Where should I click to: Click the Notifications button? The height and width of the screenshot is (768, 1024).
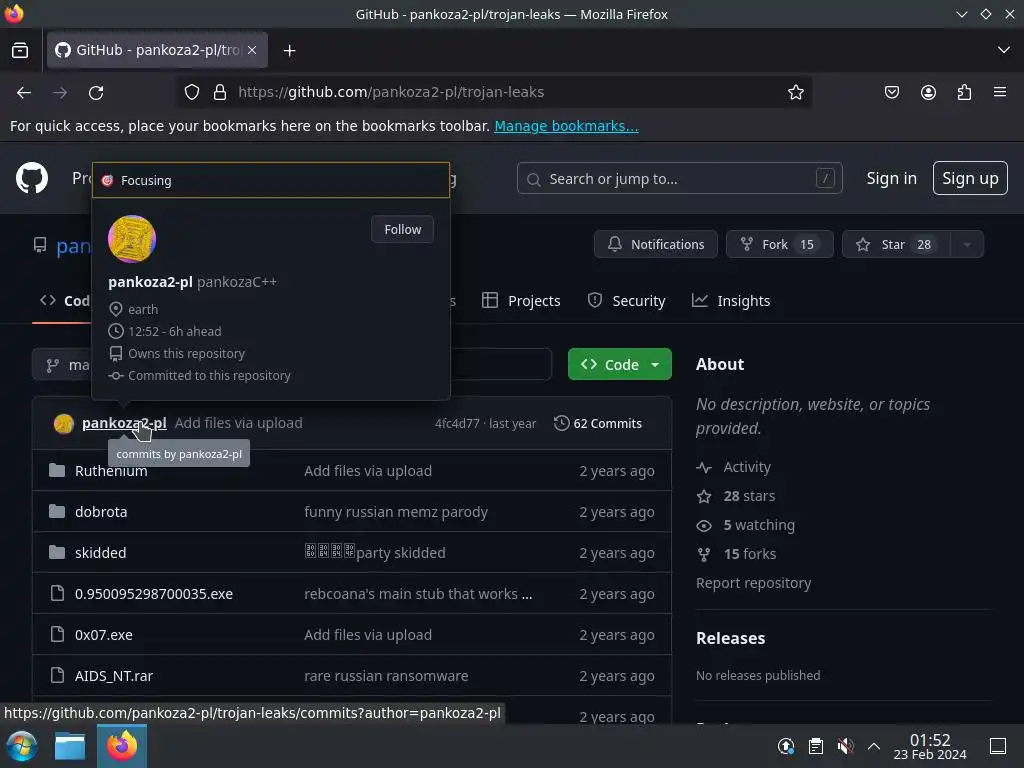656,244
